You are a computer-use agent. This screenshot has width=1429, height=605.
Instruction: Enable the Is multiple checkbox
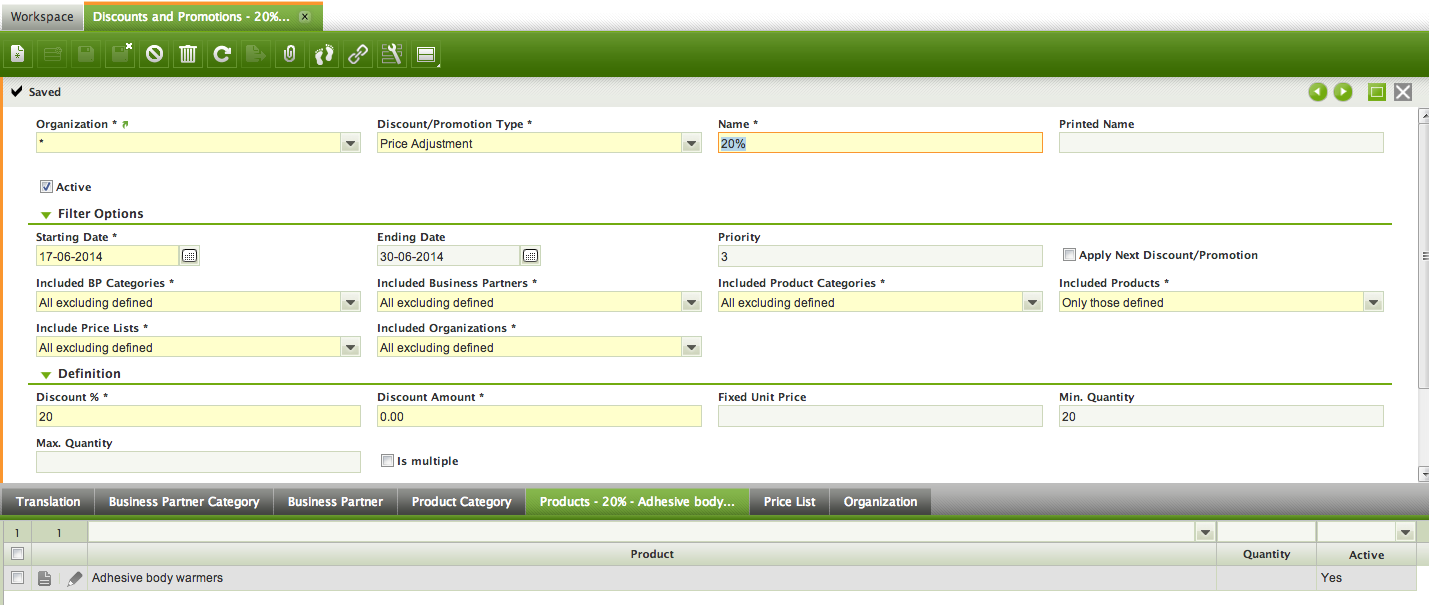[387, 461]
